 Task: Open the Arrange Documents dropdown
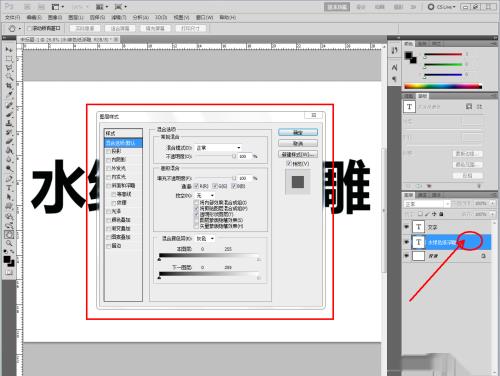click(x=102, y=7)
